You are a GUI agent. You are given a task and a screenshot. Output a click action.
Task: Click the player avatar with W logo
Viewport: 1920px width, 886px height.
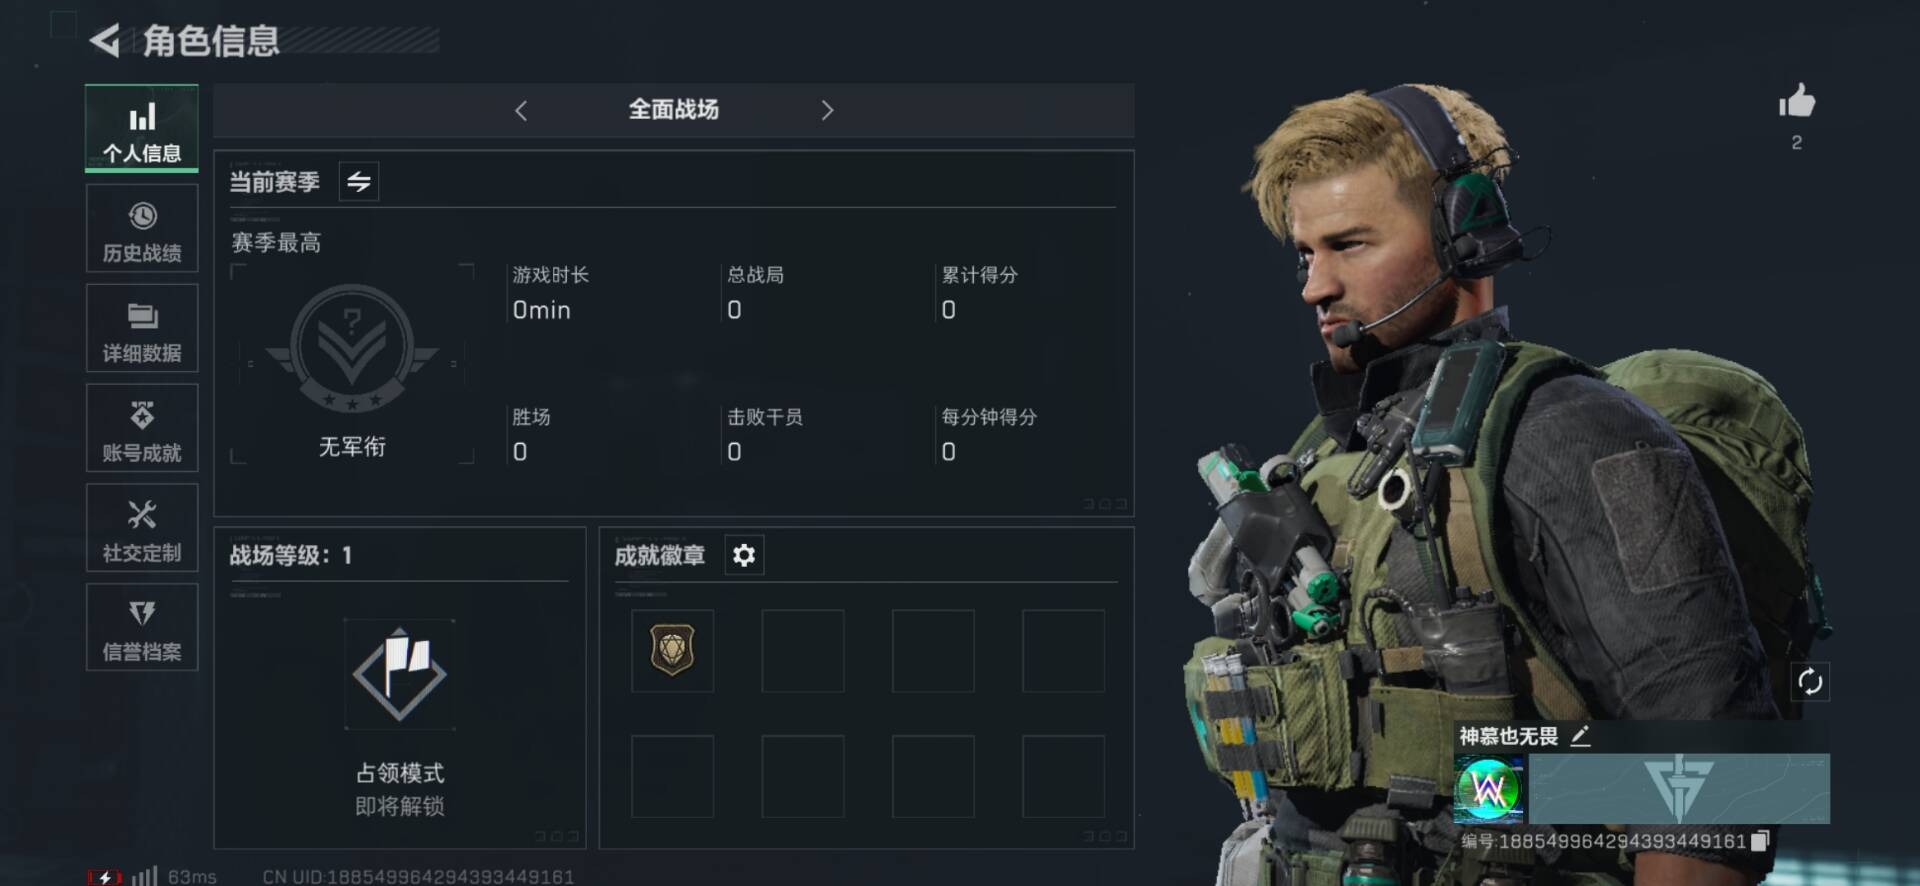coord(1489,790)
